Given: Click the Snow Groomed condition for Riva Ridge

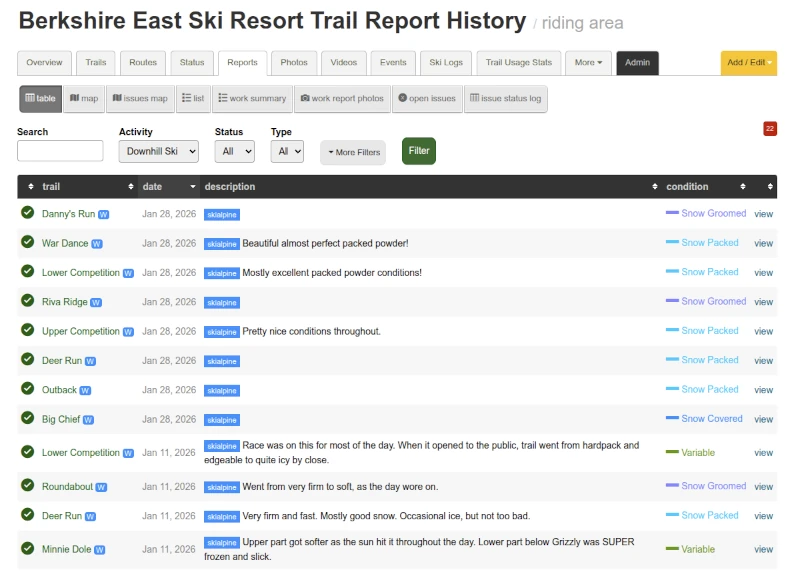Looking at the screenshot, I should (713, 301).
